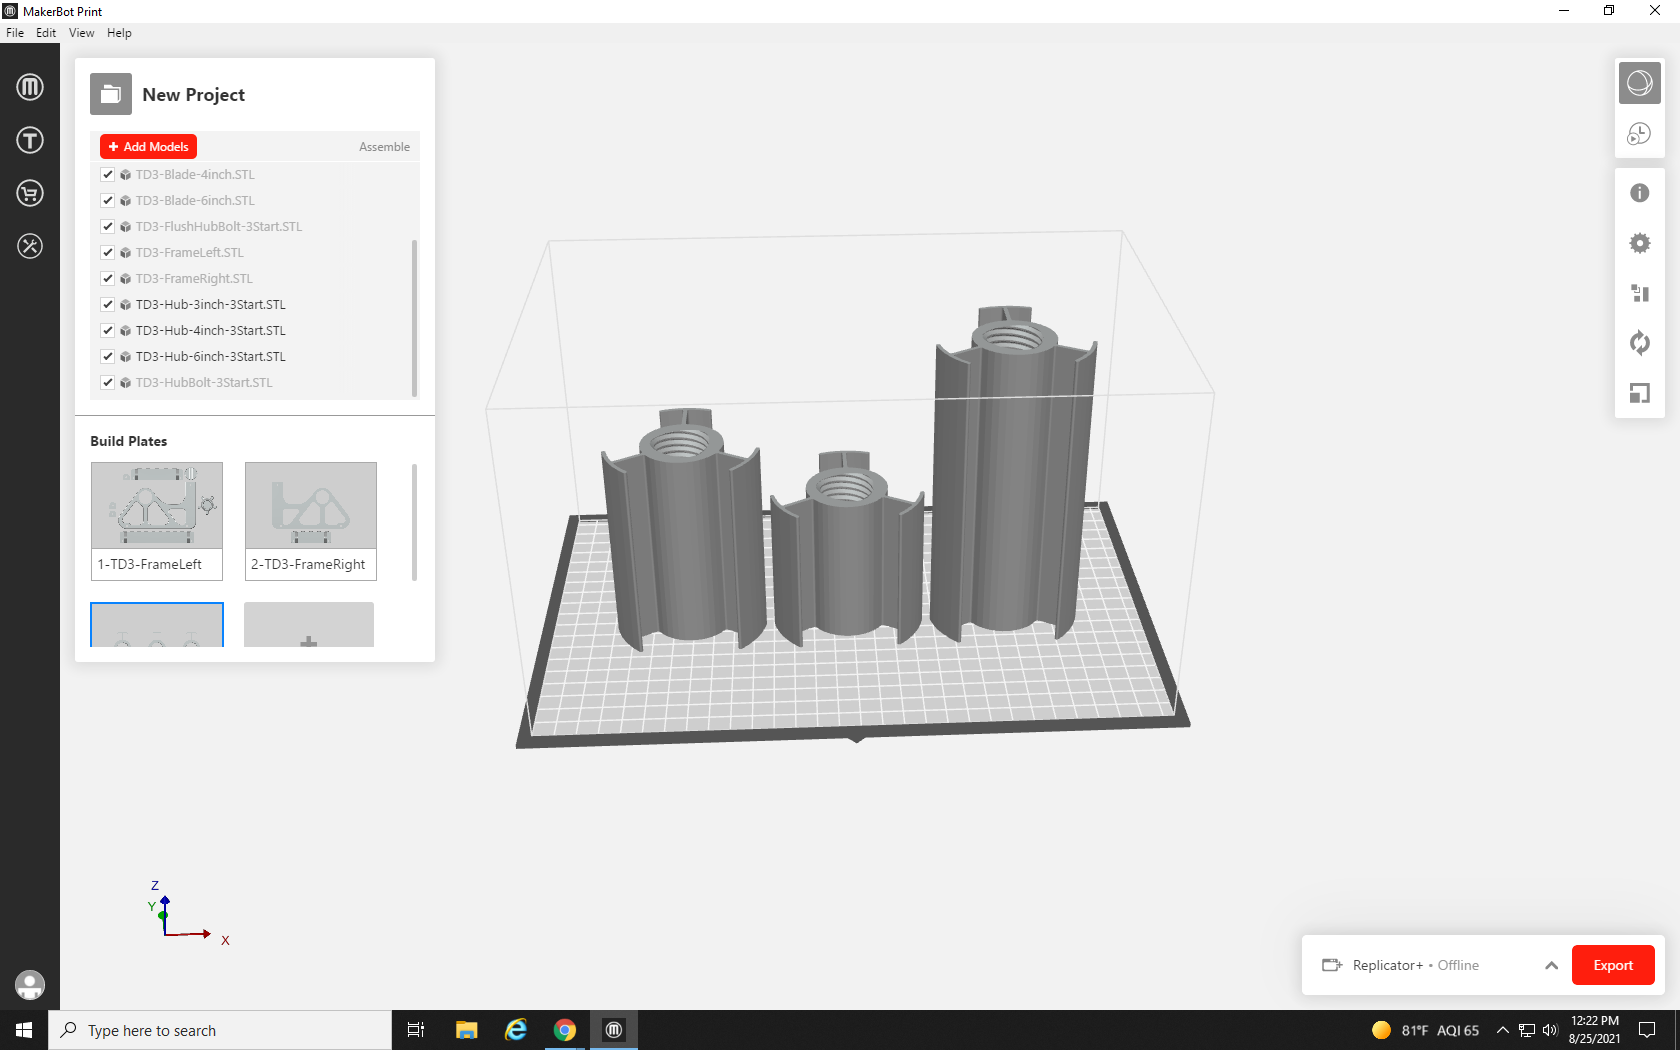1680x1050 pixels.
Task: Uncheck TD3-Blade-6inch.STL checkbox
Action: [108, 200]
